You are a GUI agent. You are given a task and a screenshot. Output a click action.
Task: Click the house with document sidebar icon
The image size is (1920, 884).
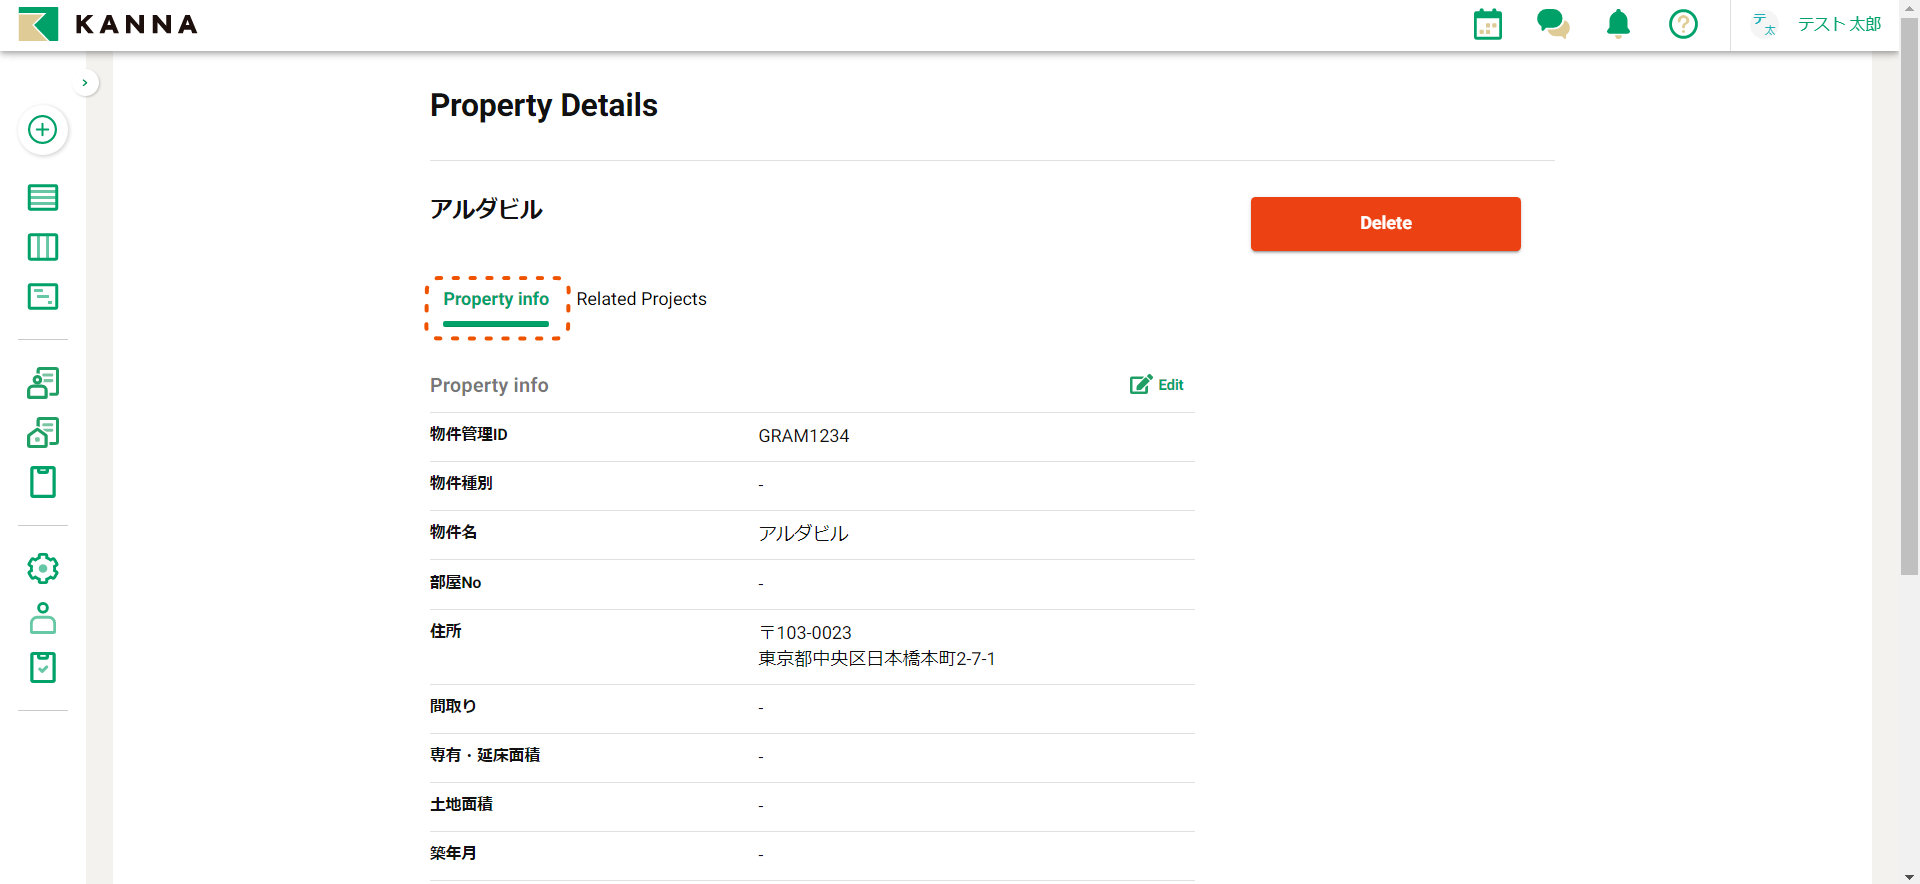click(x=42, y=433)
